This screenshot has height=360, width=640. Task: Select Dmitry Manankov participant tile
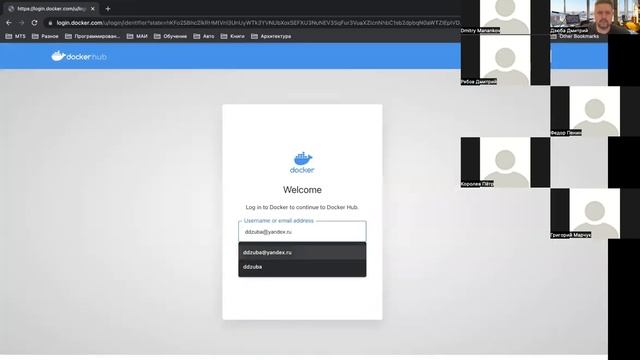pos(505,17)
